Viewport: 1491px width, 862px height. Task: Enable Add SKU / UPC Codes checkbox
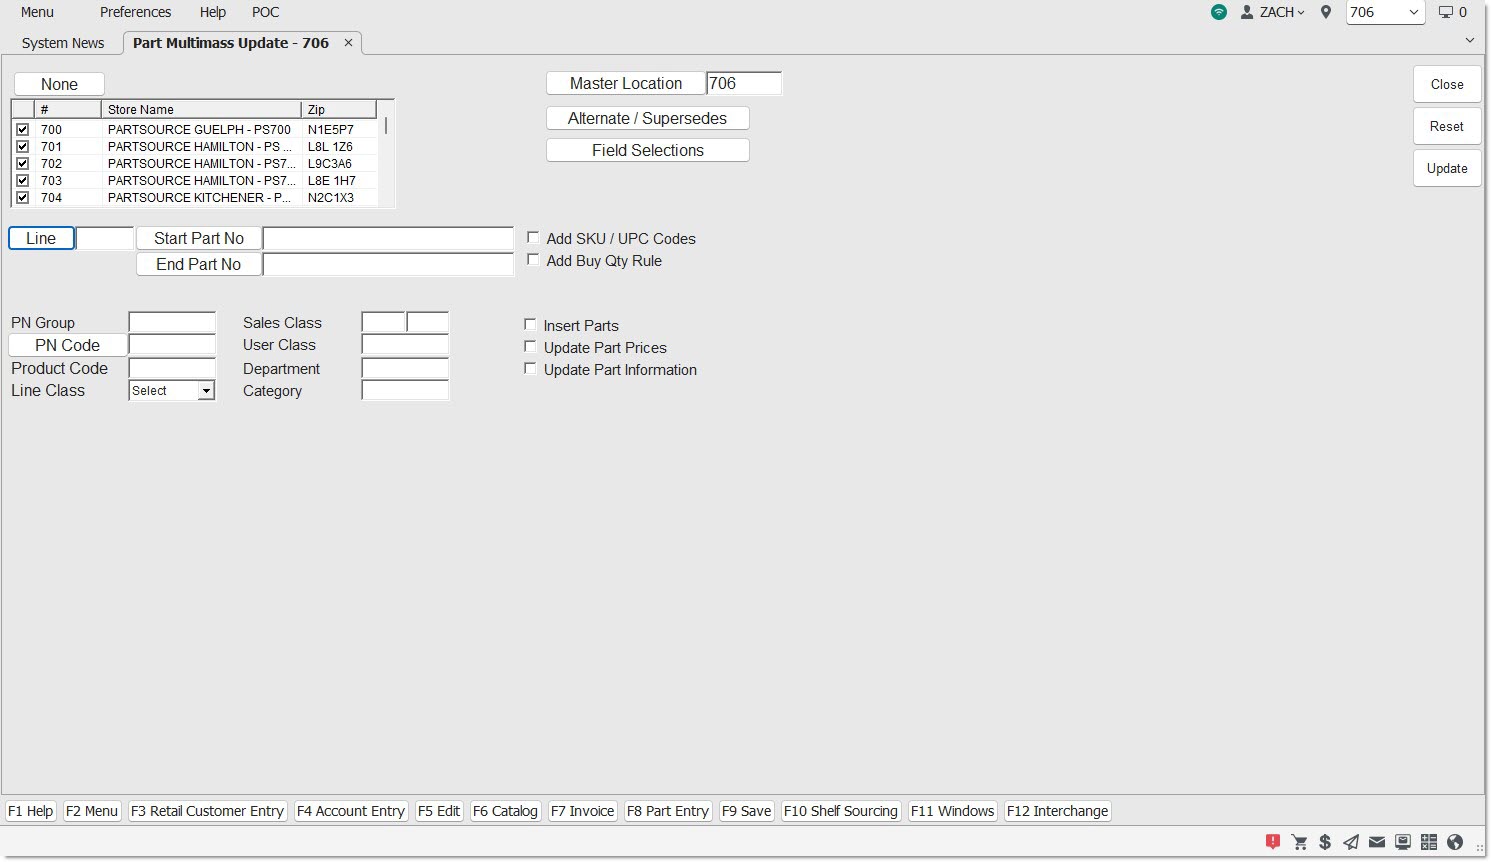(534, 238)
